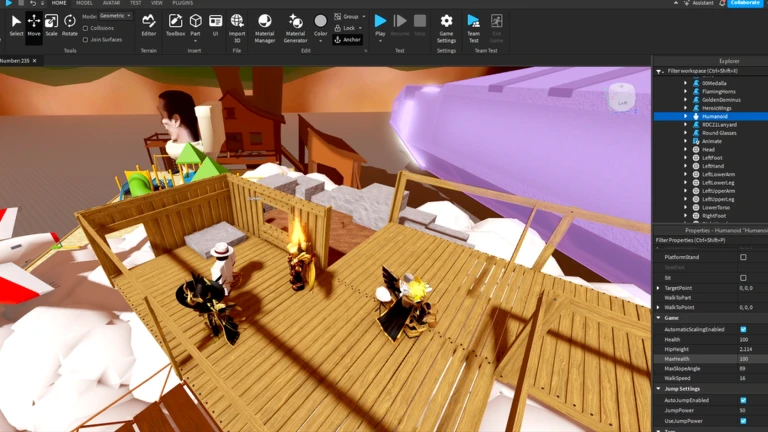Image resolution: width=768 pixels, height=432 pixels.
Task: Open the Material Manager
Action: [264, 28]
